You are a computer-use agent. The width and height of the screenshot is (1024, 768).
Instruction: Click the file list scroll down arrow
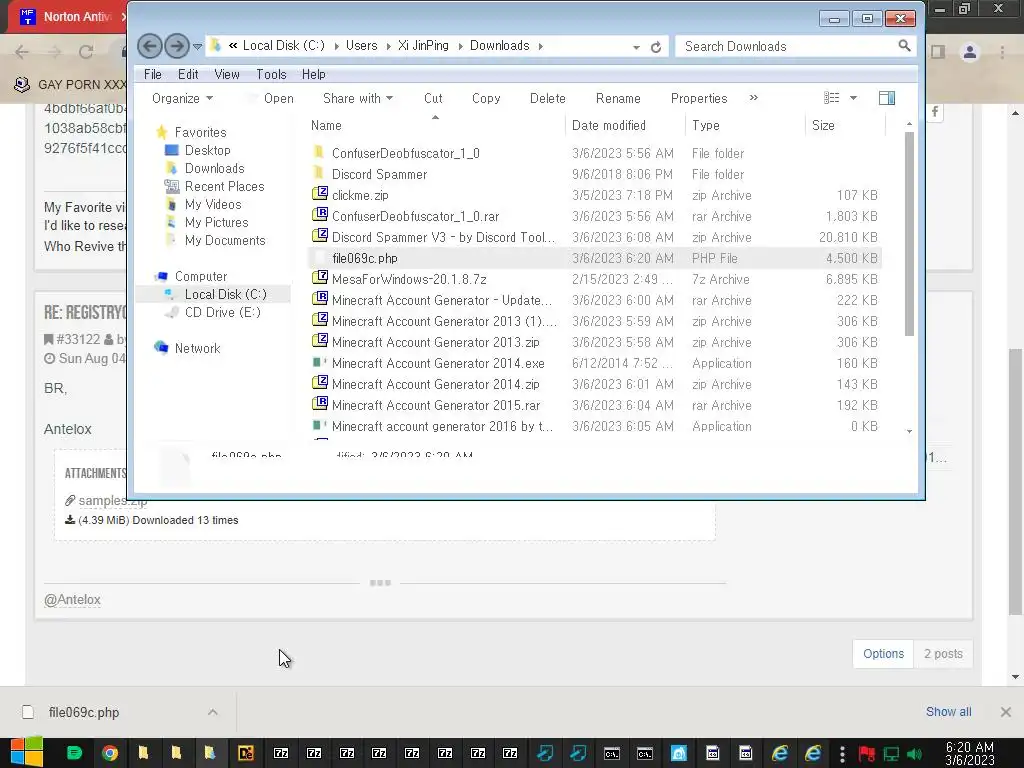[909, 432]
